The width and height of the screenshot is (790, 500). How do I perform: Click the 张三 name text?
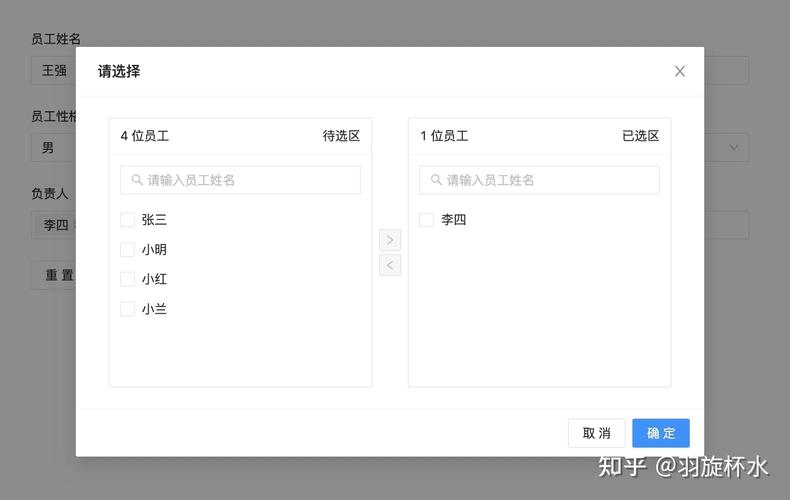154,220
